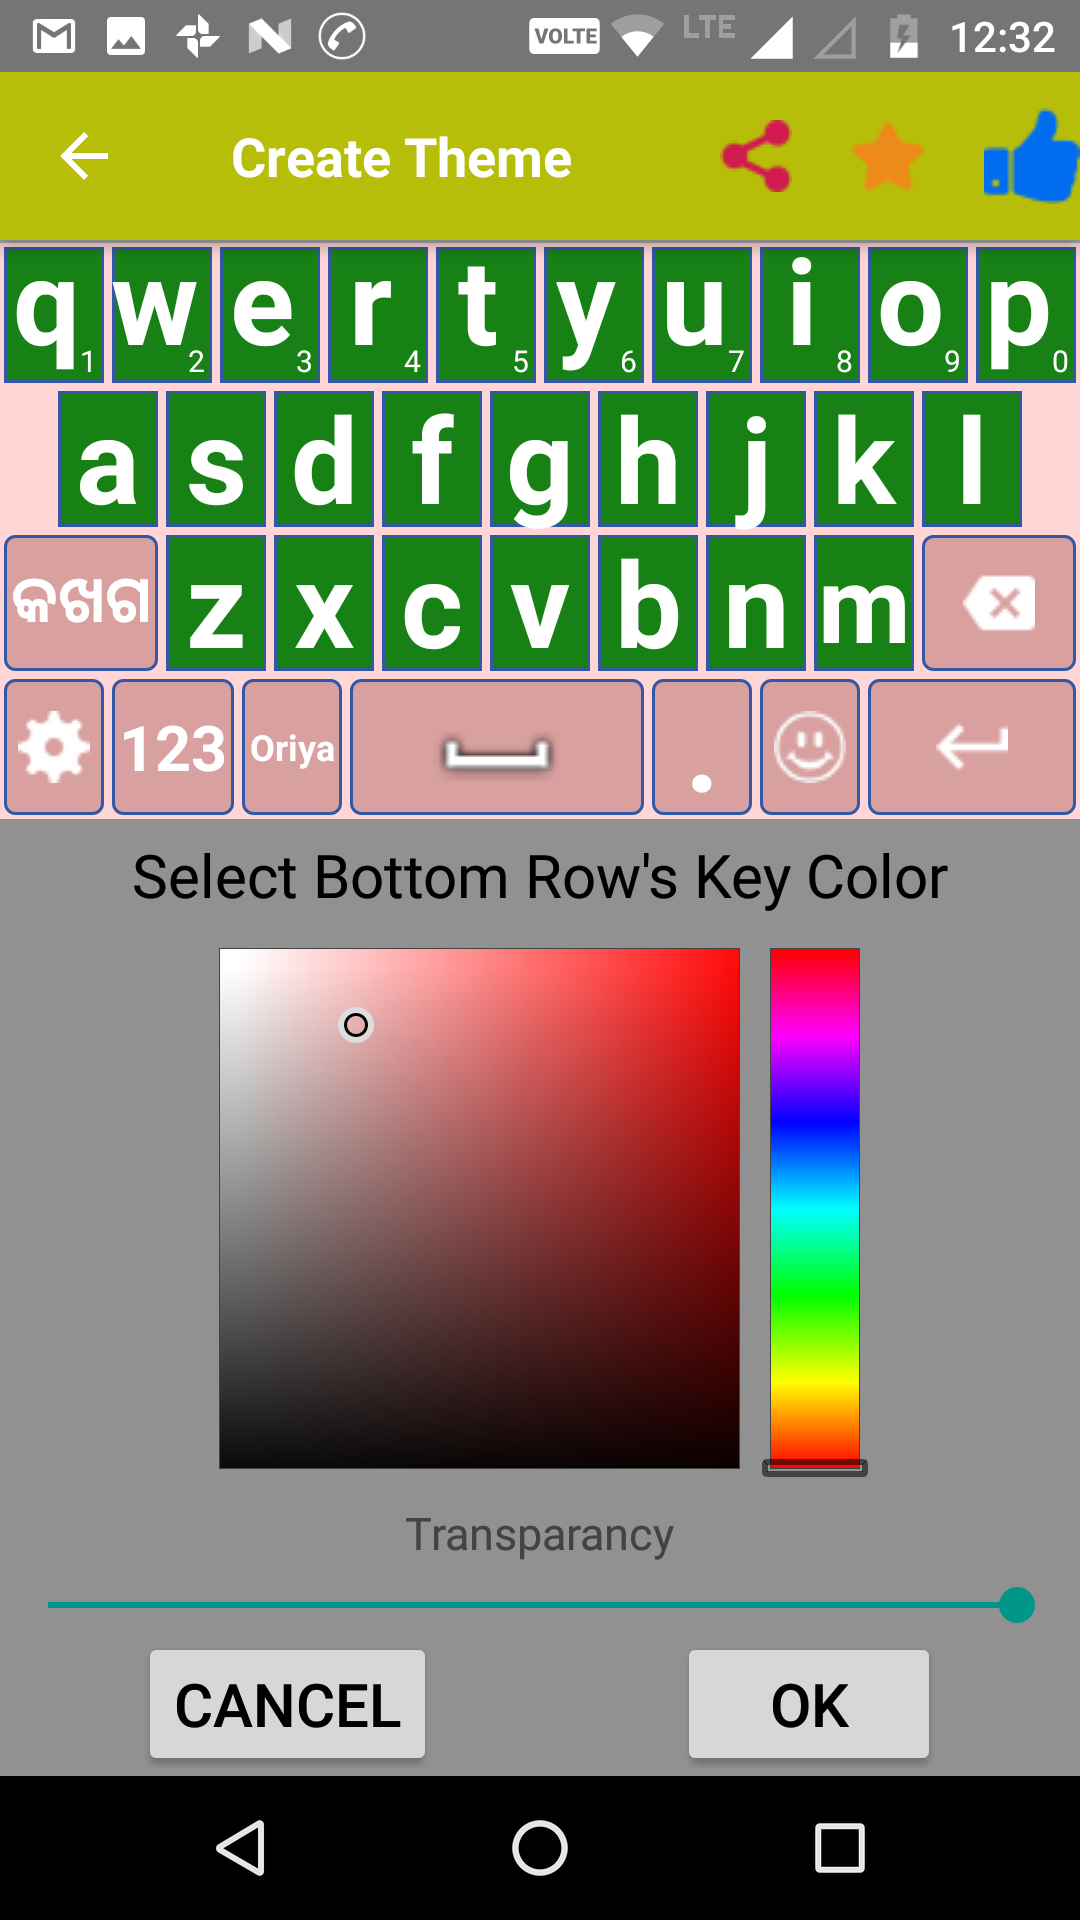Tap the v key
Viewport: 1080px width, 1920px height.
click(540, 603)
